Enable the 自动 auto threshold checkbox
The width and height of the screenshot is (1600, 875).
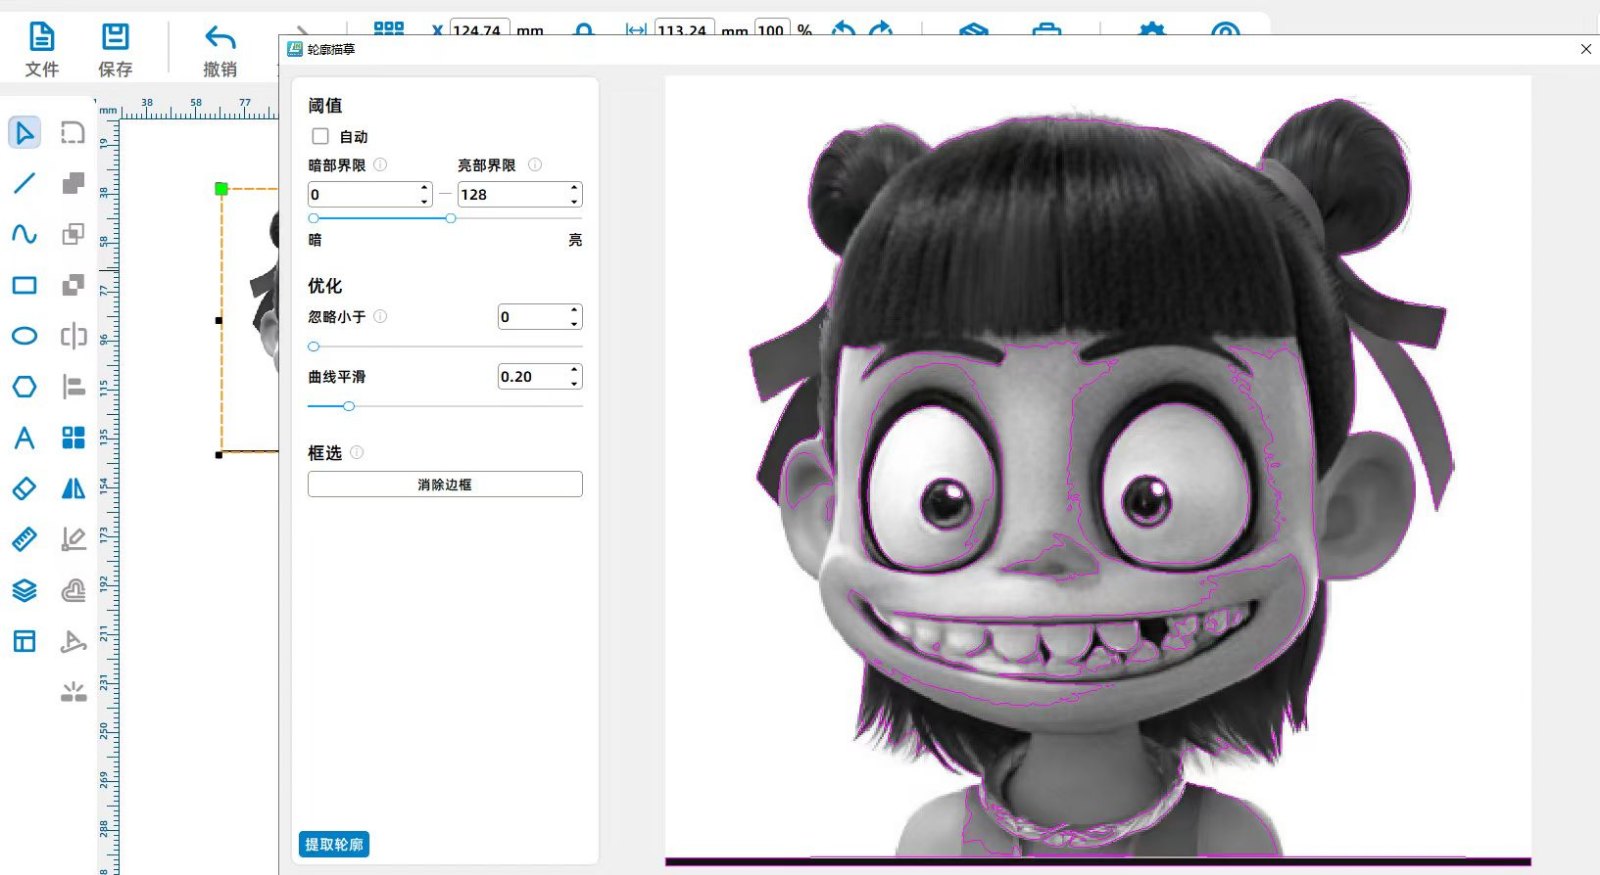(320, 136)
